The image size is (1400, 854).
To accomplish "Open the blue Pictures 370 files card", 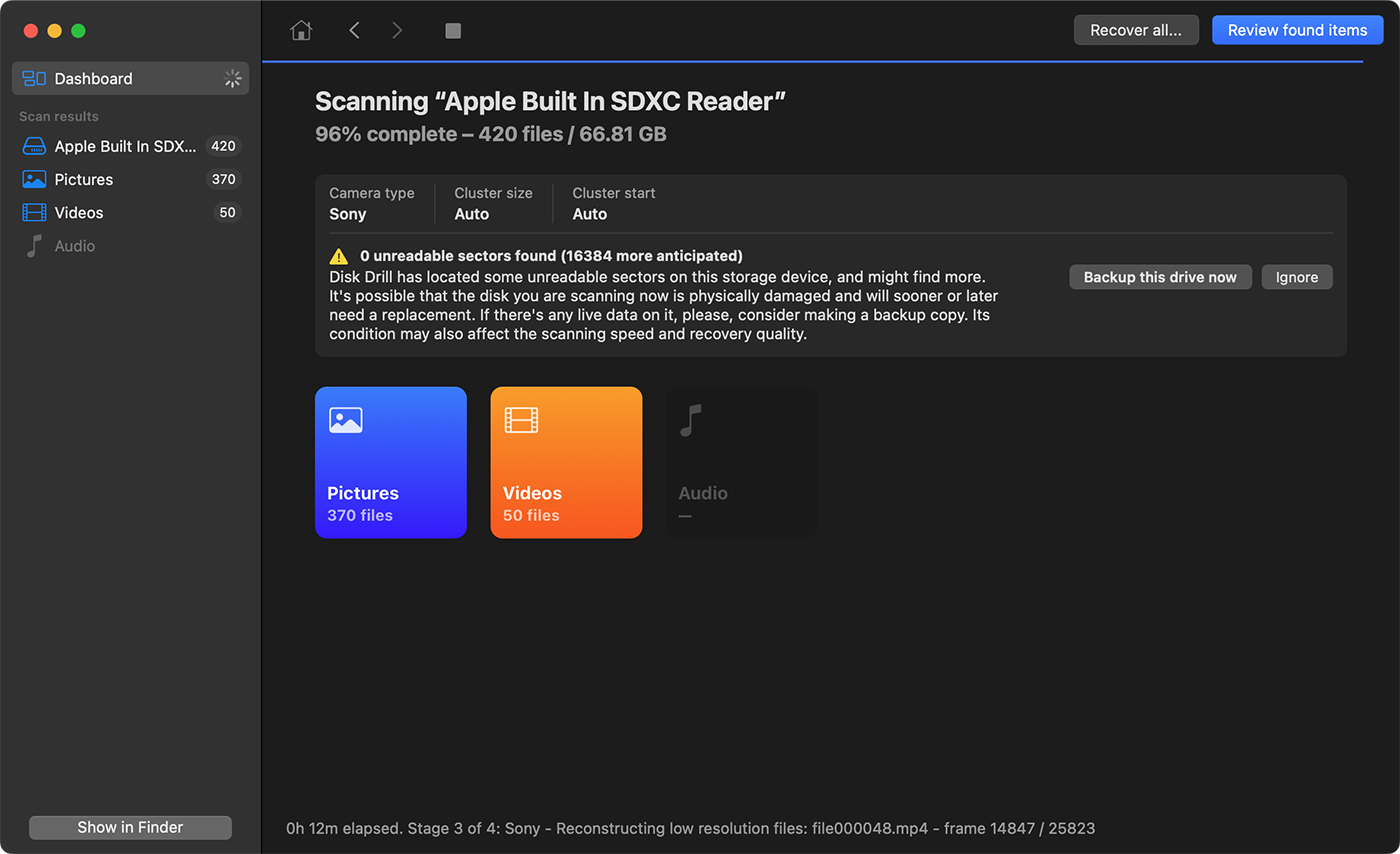I will [x=391, y=462].
